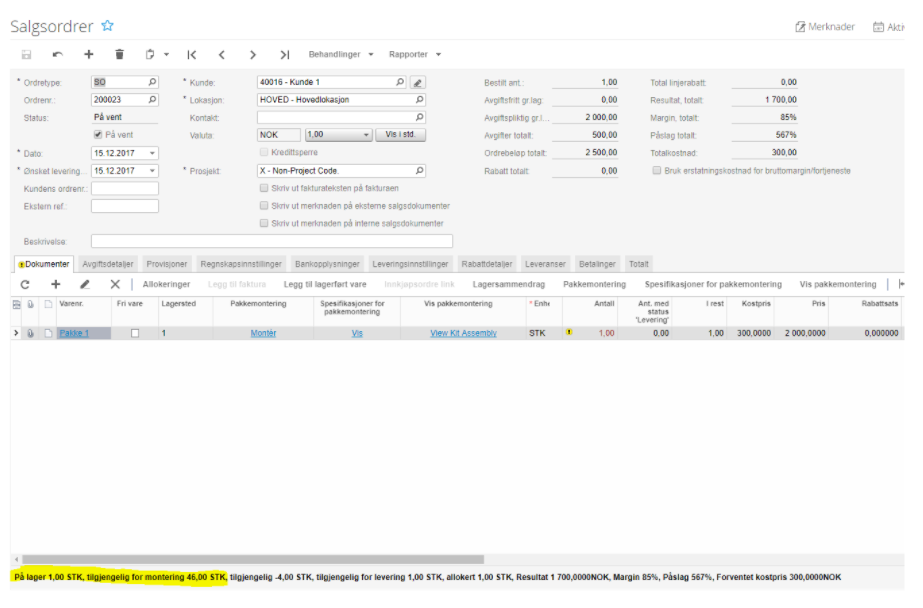This screenshot has height=608, width=923.
Task: Switch to the Avgiftsdetaljer tab
Action: [x=108, y=264]
